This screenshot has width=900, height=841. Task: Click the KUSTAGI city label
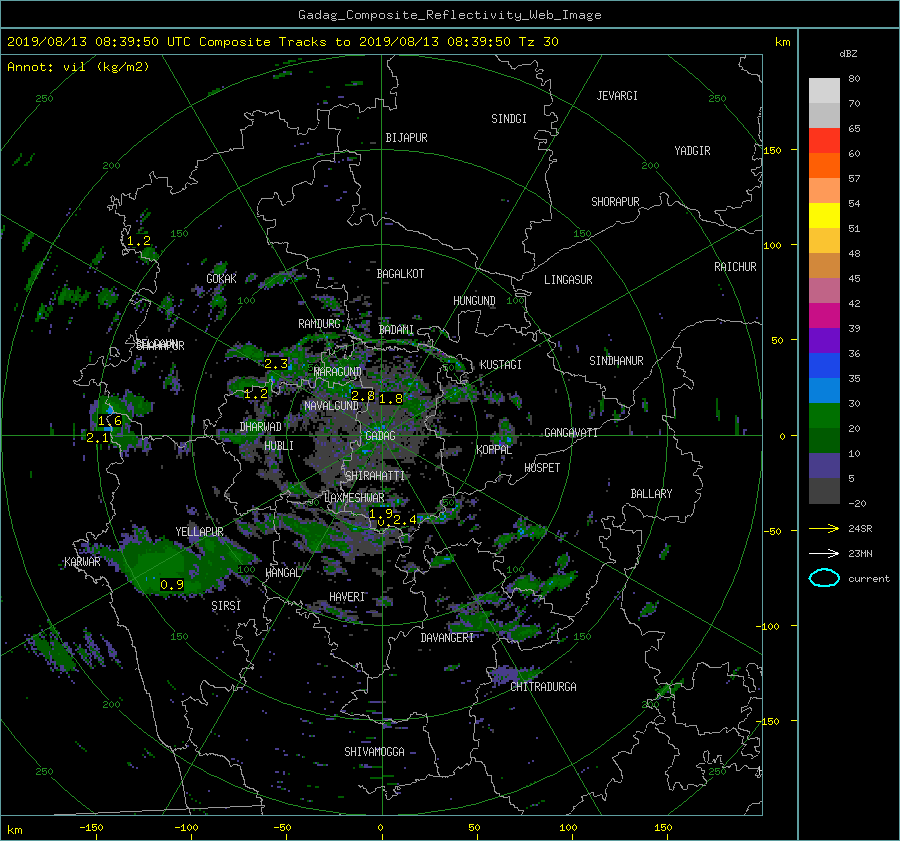(x=501, y=365)
